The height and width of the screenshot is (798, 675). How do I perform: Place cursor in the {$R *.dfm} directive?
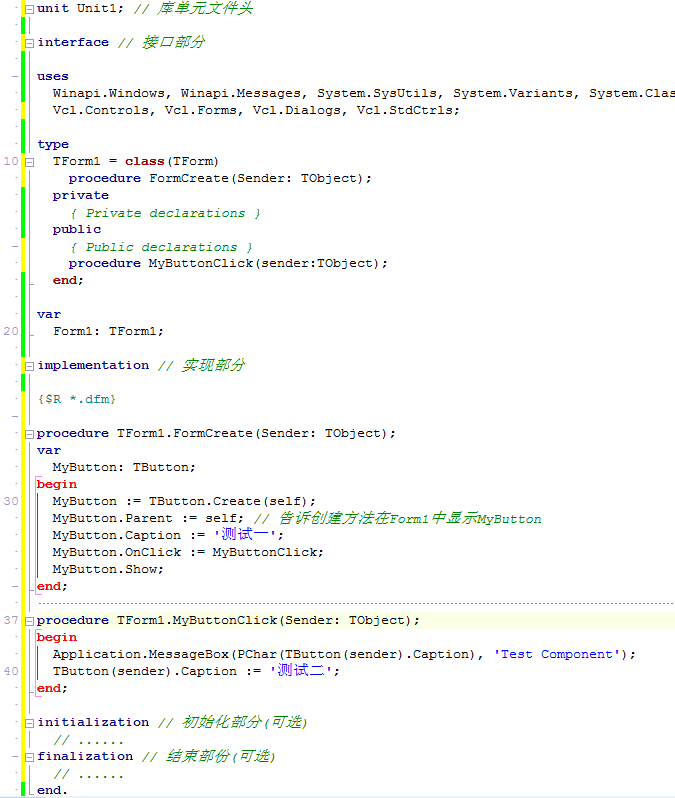pyautogui.click(x=77, y=399)
